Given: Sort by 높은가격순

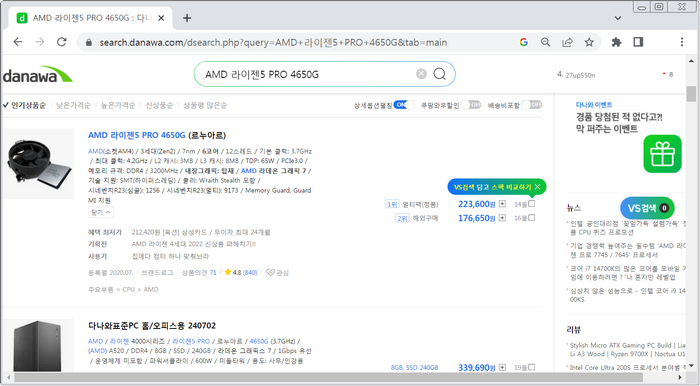Looking at the screenshot, I should pos(118,105).
